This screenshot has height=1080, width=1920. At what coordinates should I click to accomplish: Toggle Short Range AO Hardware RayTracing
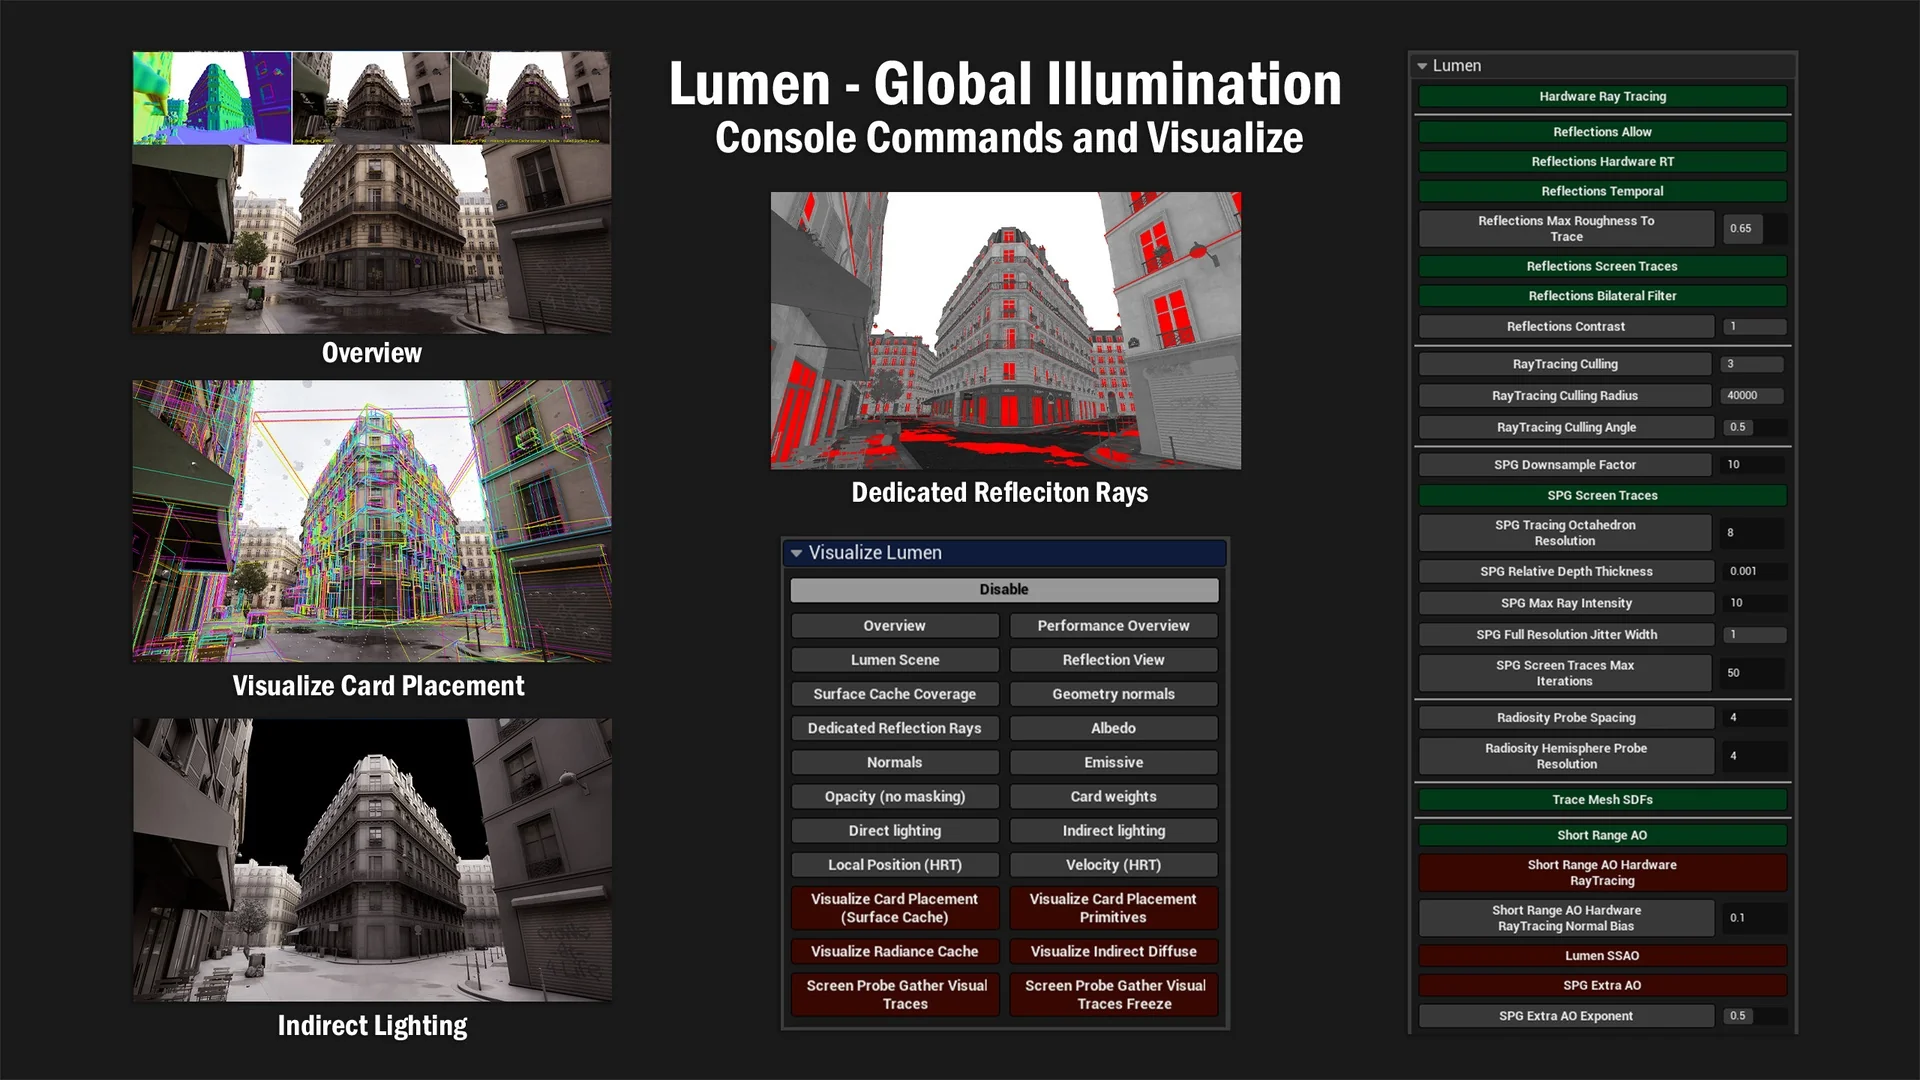(x=1602, y=873)
